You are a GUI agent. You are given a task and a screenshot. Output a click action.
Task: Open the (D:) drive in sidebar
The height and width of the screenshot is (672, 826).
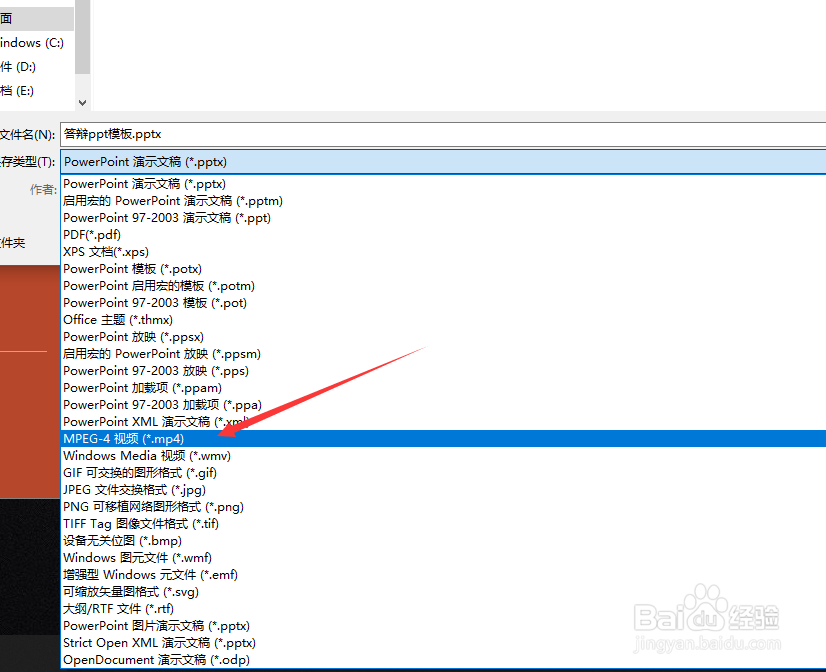tap(18, 67)
